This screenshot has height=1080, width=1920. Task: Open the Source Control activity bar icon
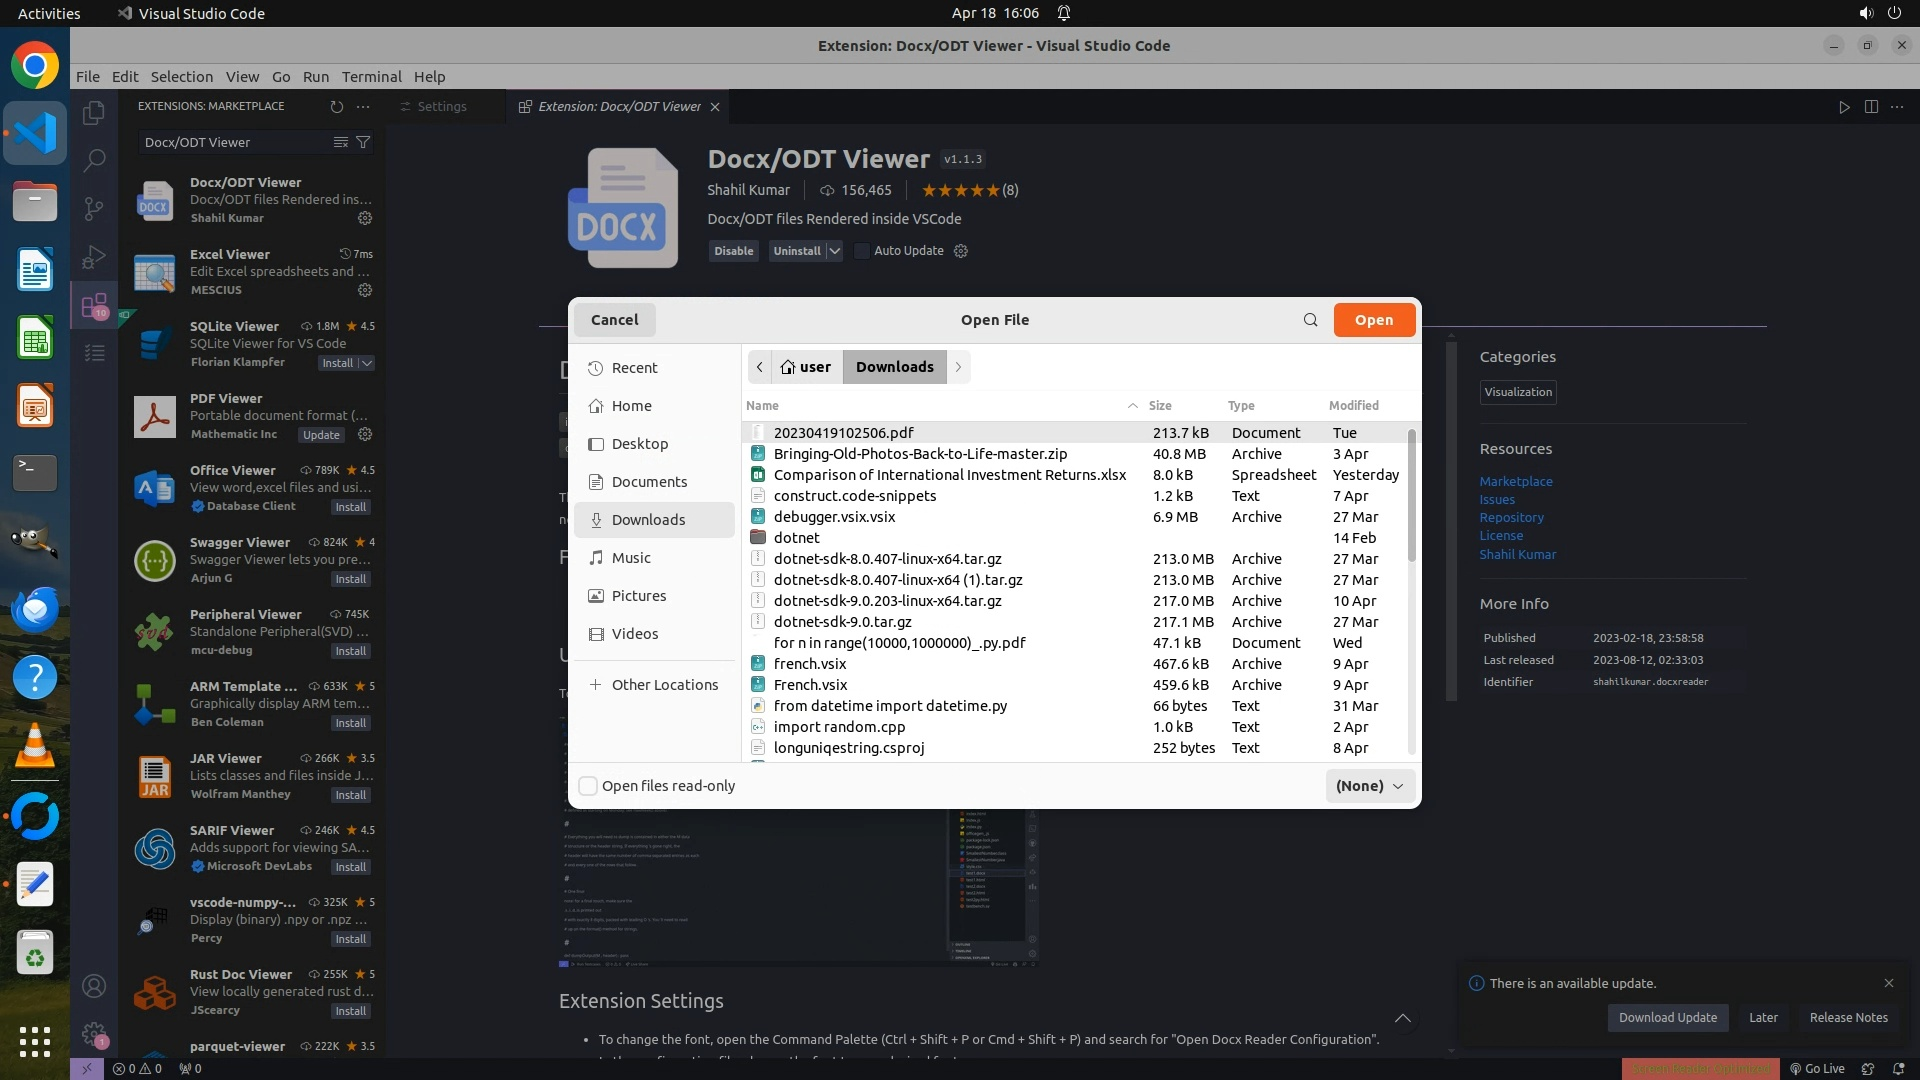point(94,208)
